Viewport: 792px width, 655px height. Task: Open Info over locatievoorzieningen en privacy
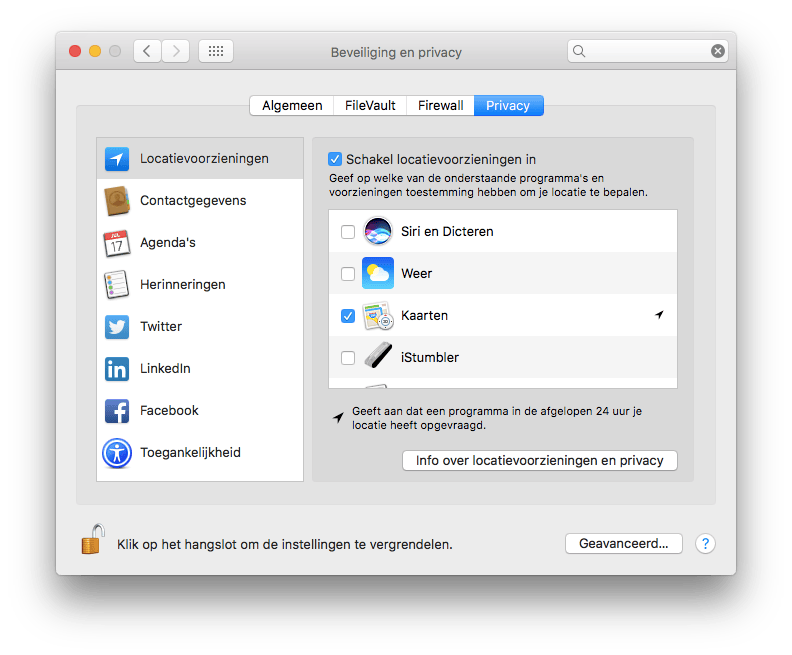pyautogui.click(x=539, y=461)
